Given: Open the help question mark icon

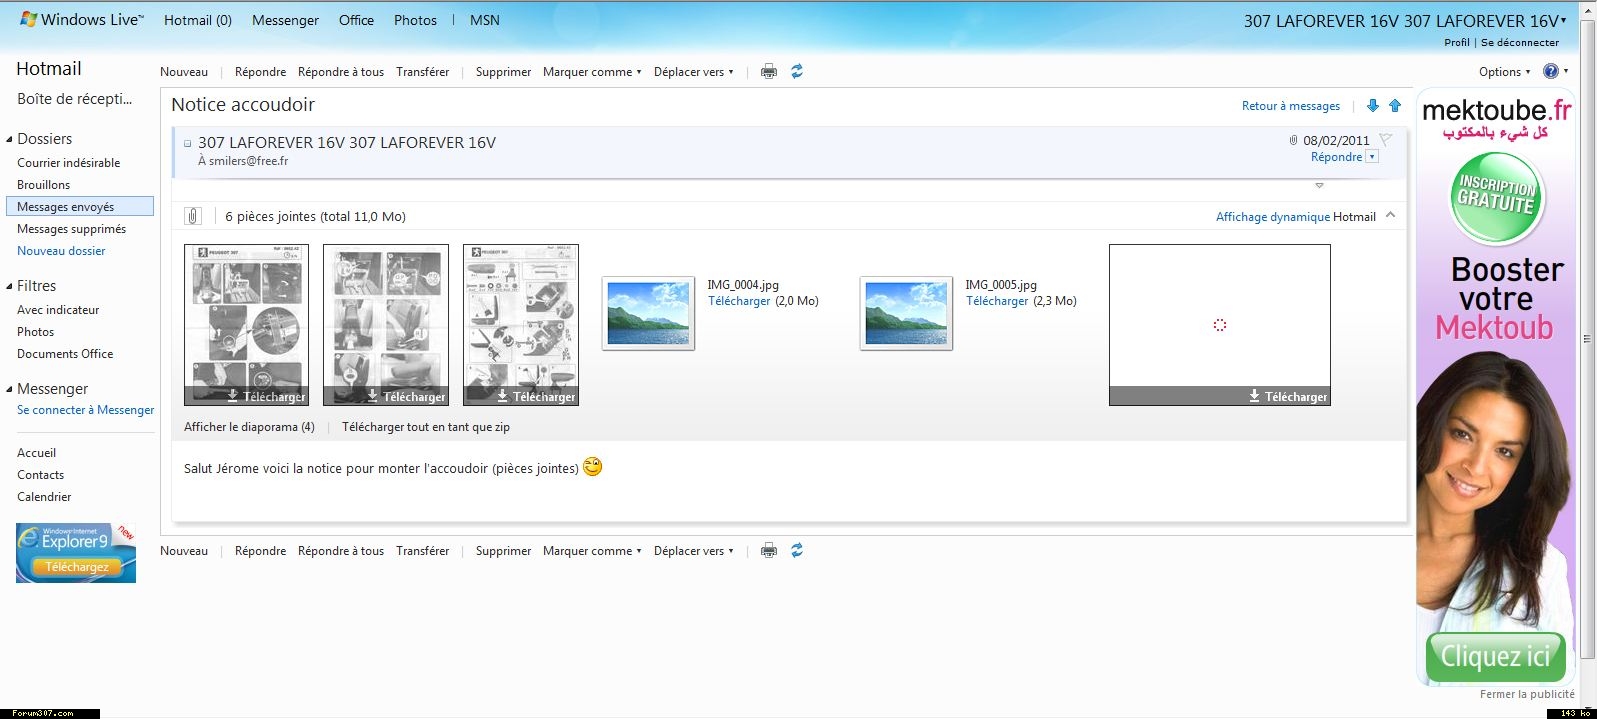Looking at the screenshot, I should [x=1550, y=72].
